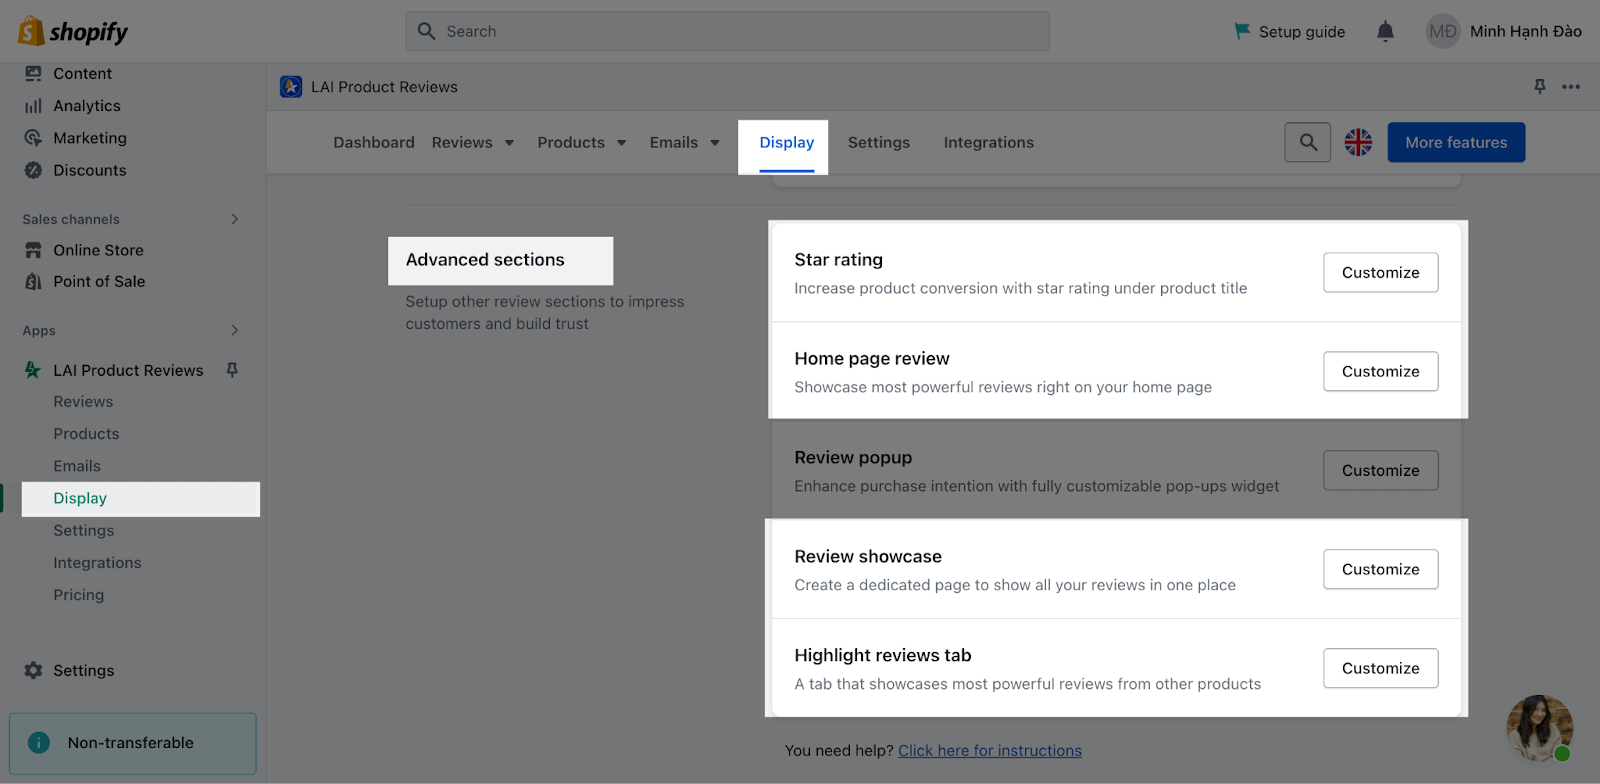Click the More features button
Viewport: 1600px width, 784px height.
pos(1456,142)
